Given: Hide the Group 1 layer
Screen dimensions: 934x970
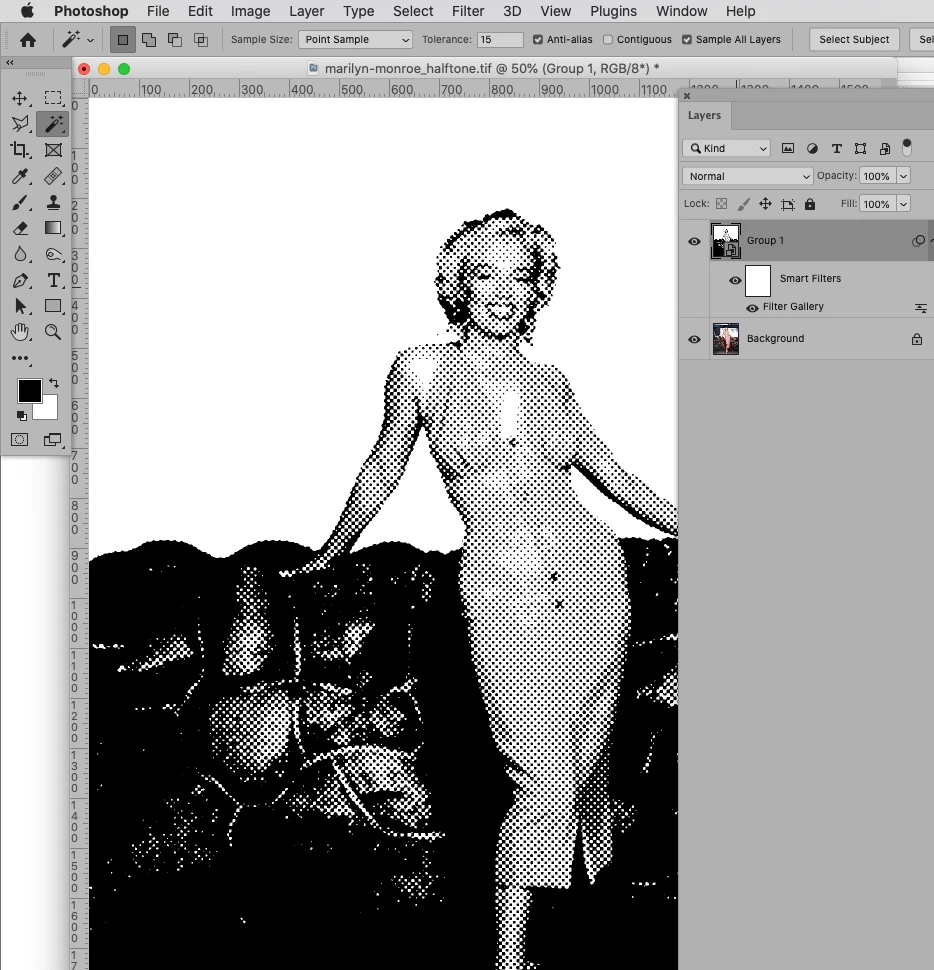Looking at the screenshot, I should pyautogui.click(x=694, y=241).
